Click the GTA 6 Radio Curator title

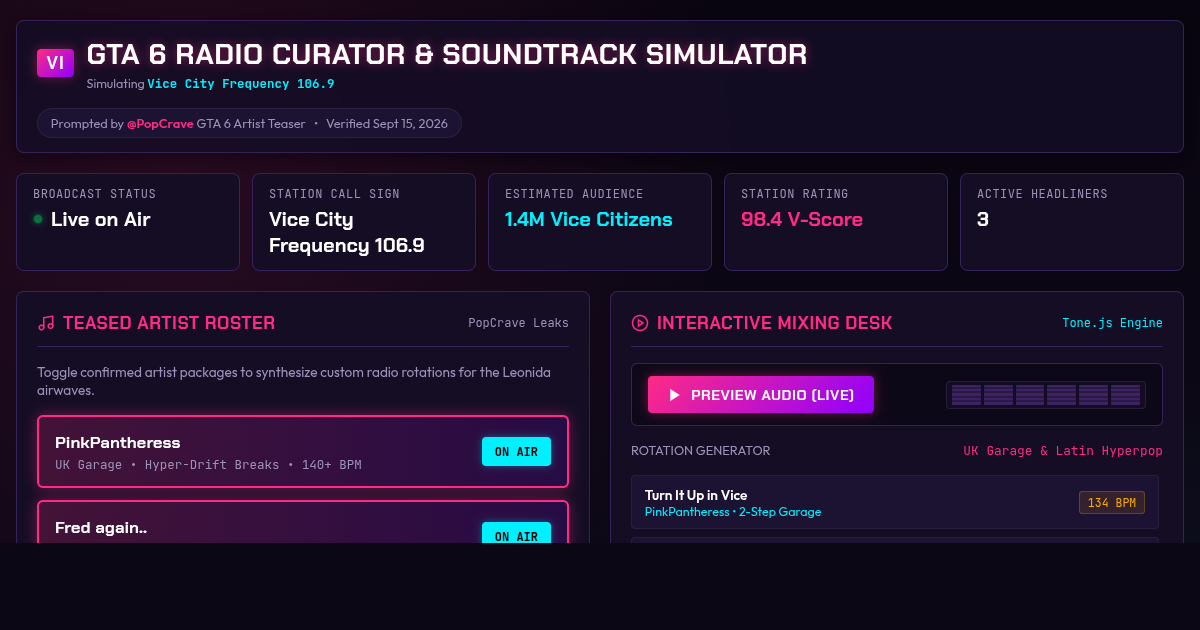[x=447, y=55]
